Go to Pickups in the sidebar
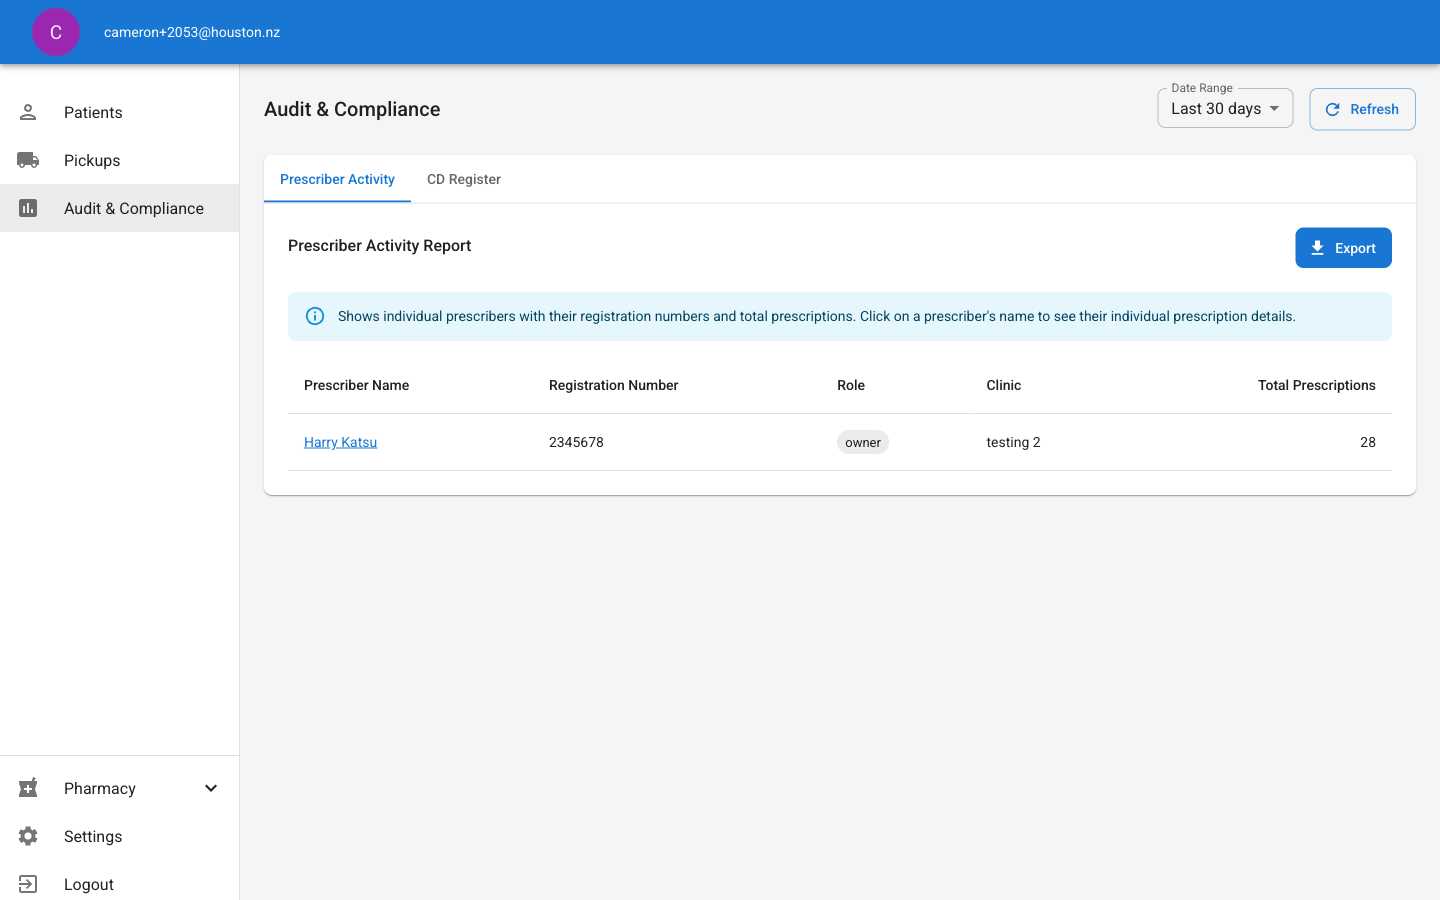The image size is (1440, 900). point(120,160)
